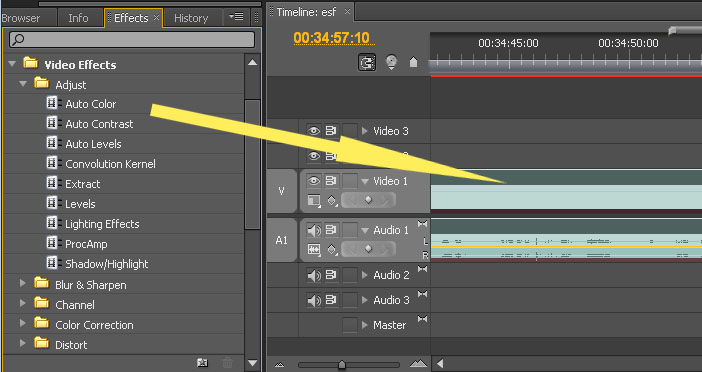Image resolution: width=702 pixels, height=372 pixels.
Task: Switch to the History tab
Action: (x=191, y=18)
